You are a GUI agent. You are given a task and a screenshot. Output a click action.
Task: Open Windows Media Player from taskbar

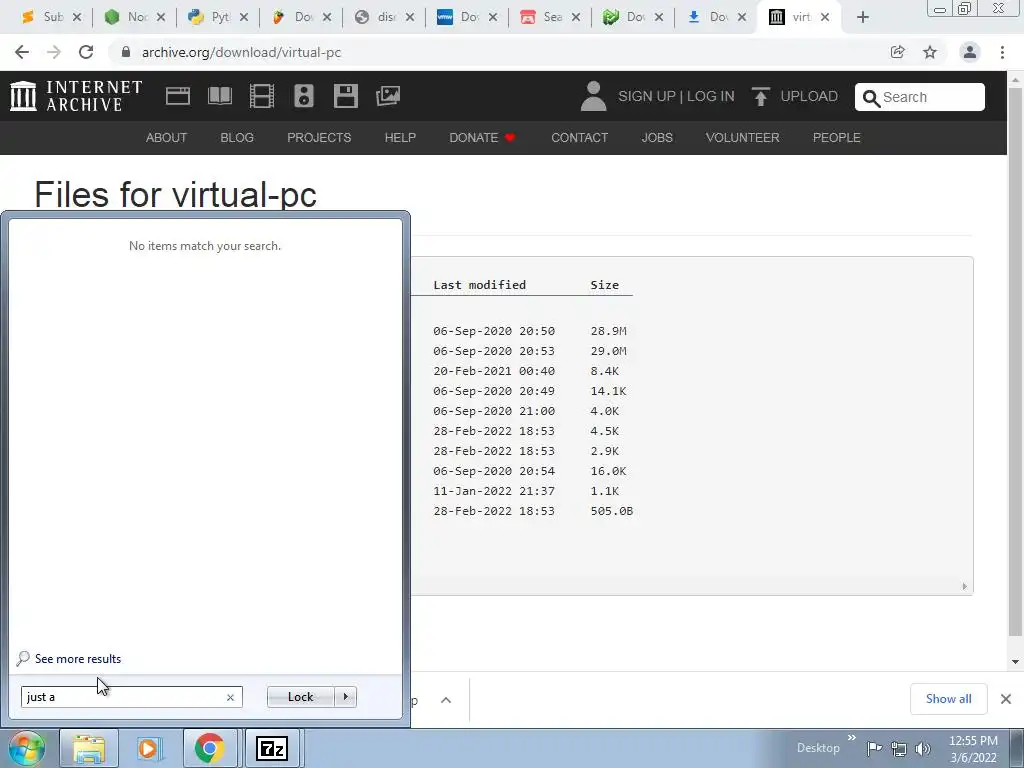click(148, 748)
